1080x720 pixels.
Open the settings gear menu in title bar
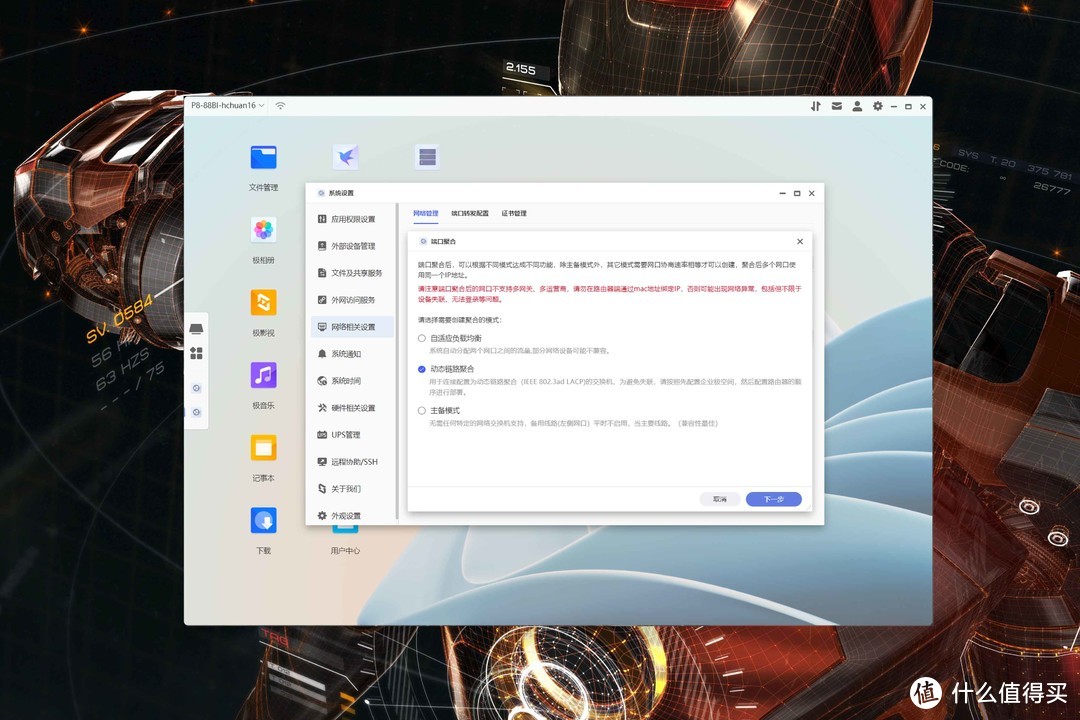coord(877,105)
